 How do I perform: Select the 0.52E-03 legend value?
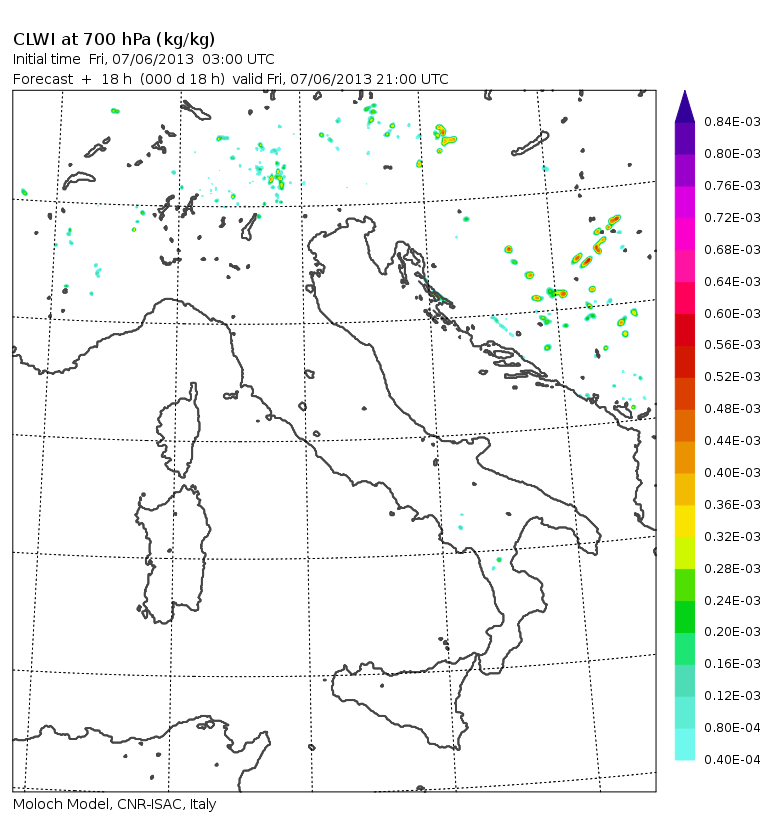click(x=732, y=377)
